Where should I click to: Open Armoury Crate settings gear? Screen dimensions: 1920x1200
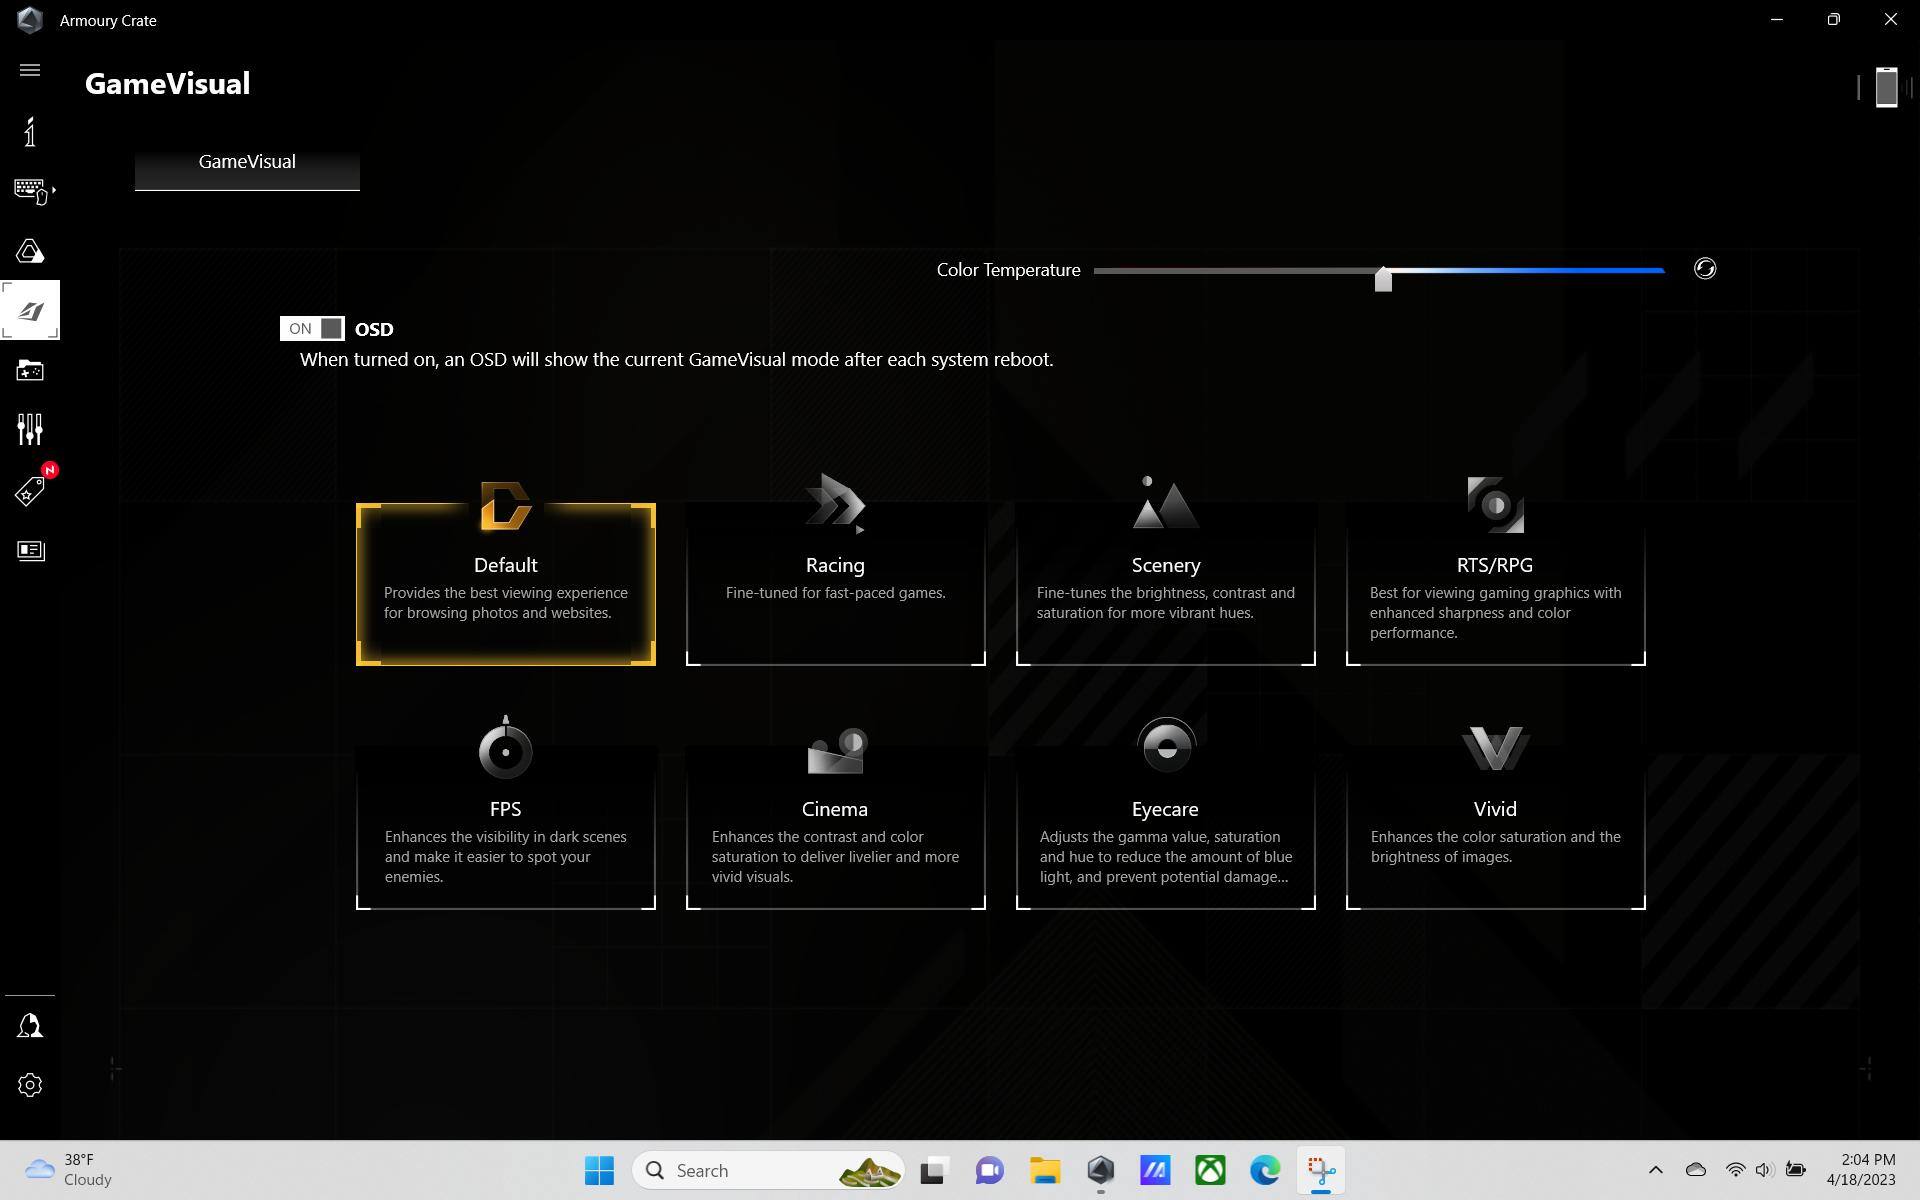[x=30, y=1085]
